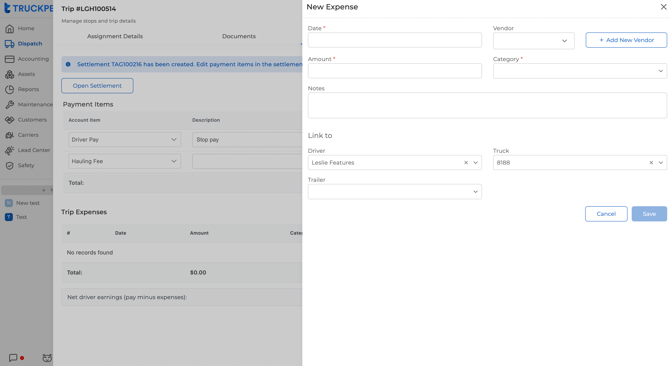670x366 pixels.
Task: Click Add New Vendor button
Action: 626,40
